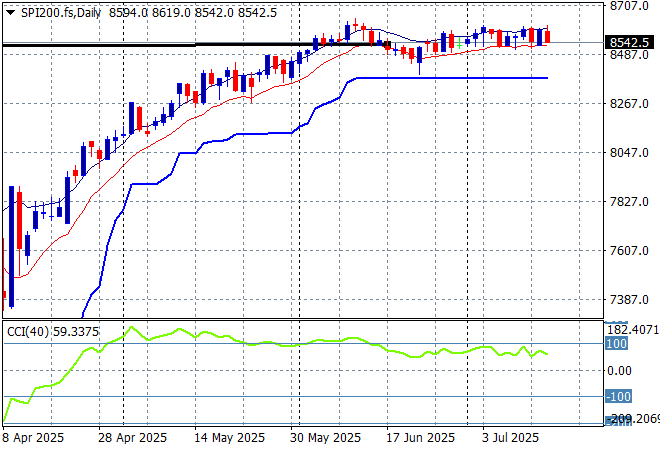Viewport: 660px width, 450px height.
Task: Click the CCI 0.00 level label
Action: pos(620,371)
